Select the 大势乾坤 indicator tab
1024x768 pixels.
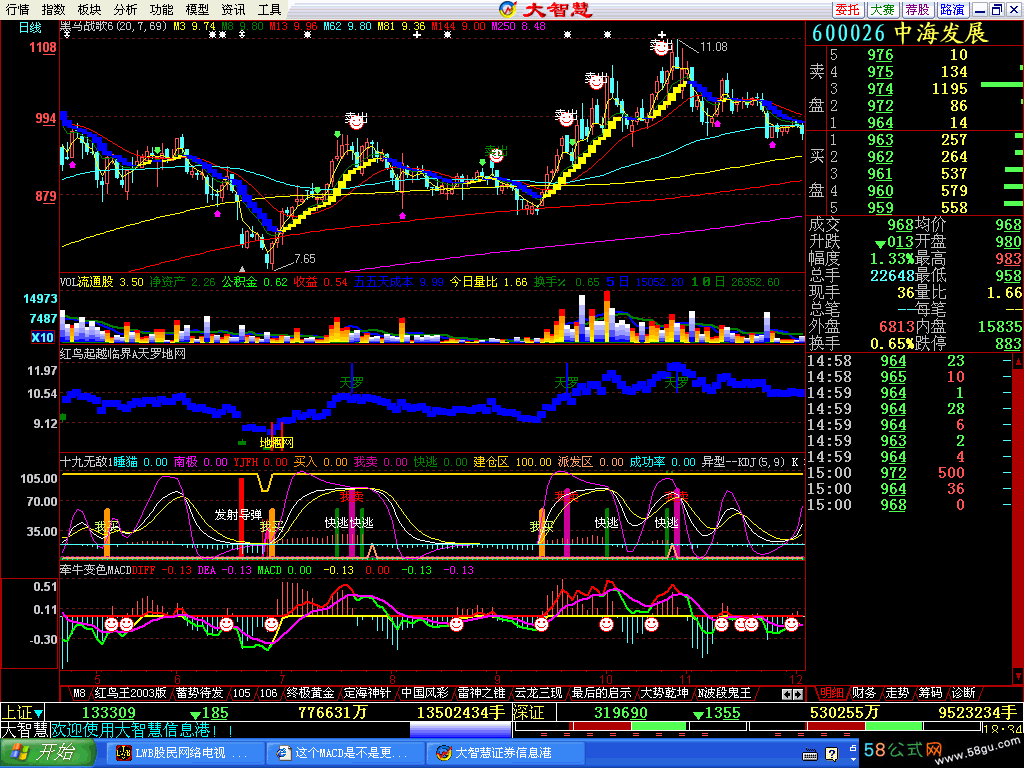[x=664, y=693]
